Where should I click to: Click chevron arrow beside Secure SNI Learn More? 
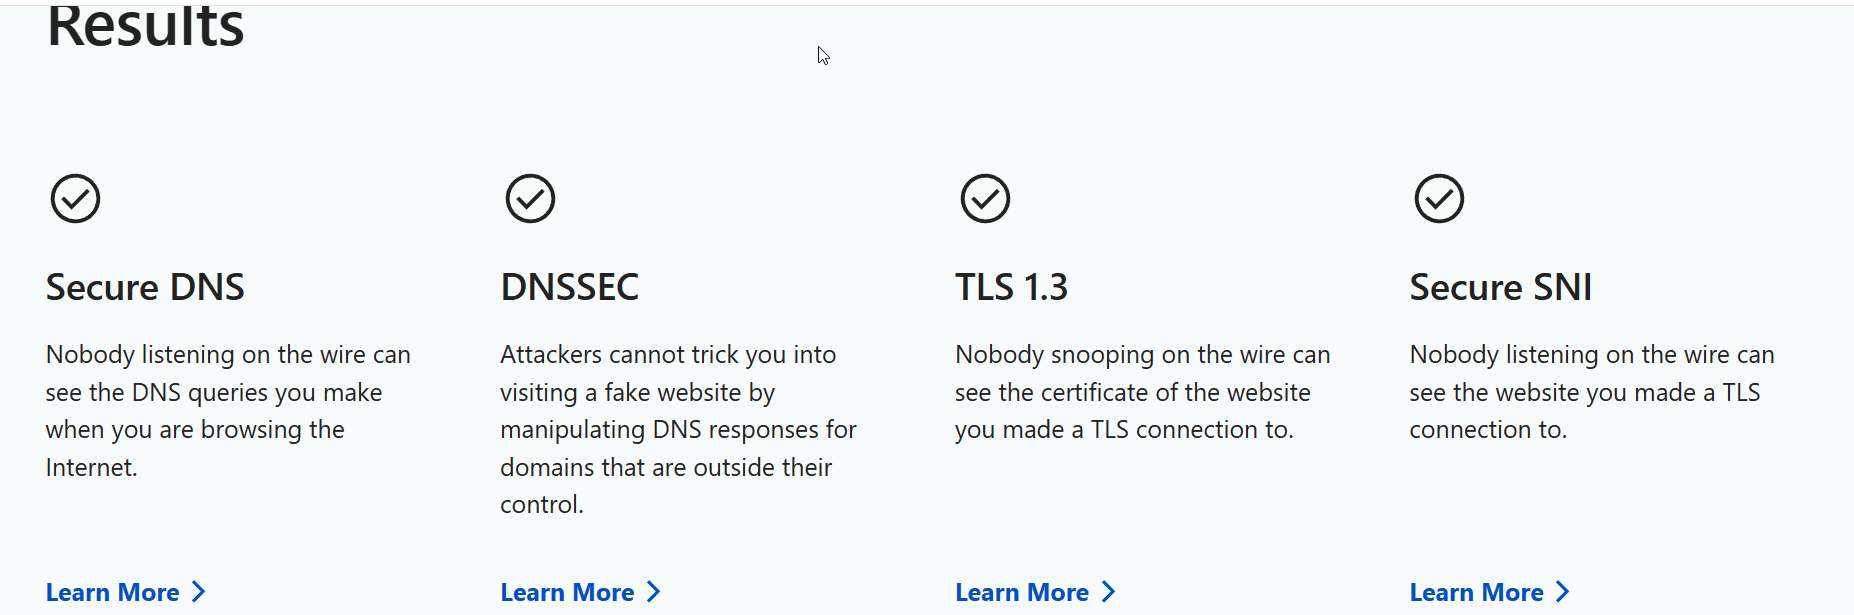(1562, 592)
